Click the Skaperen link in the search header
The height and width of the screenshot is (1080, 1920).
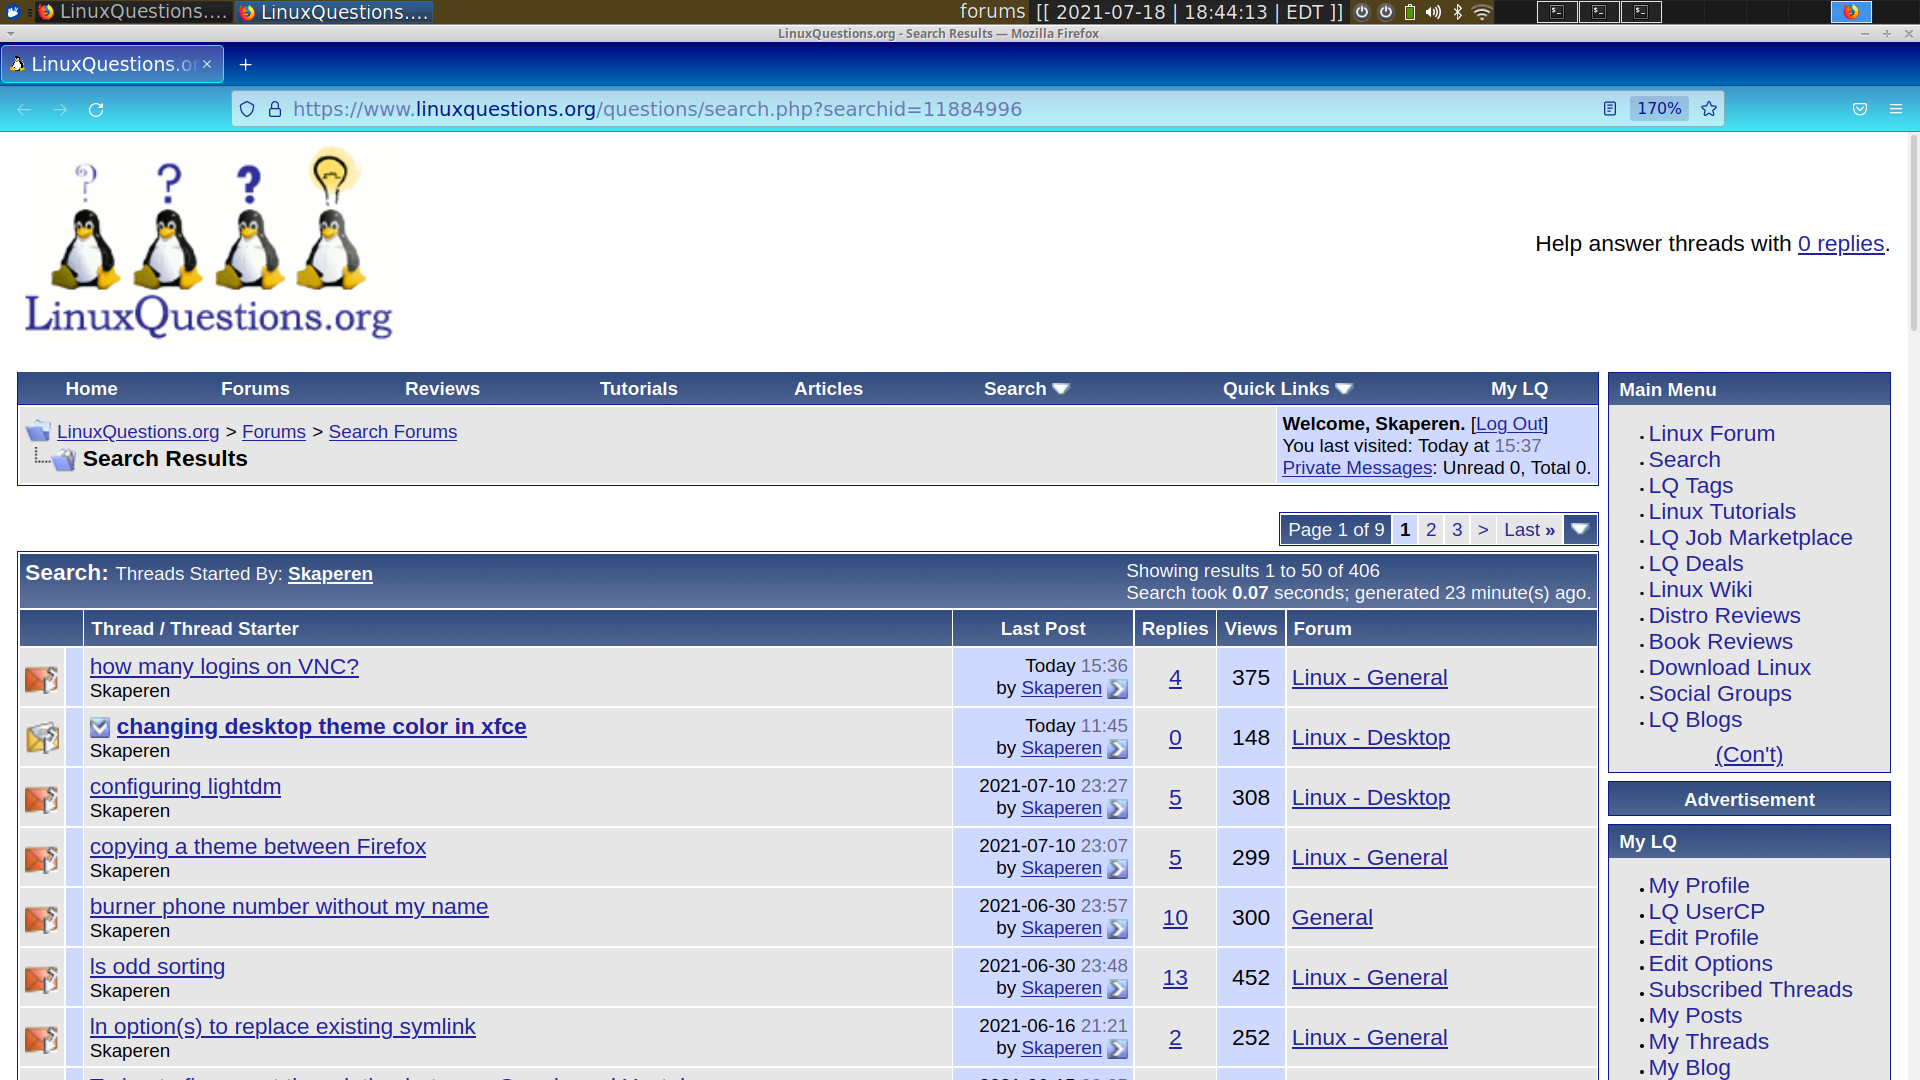[x=330, y=574]
